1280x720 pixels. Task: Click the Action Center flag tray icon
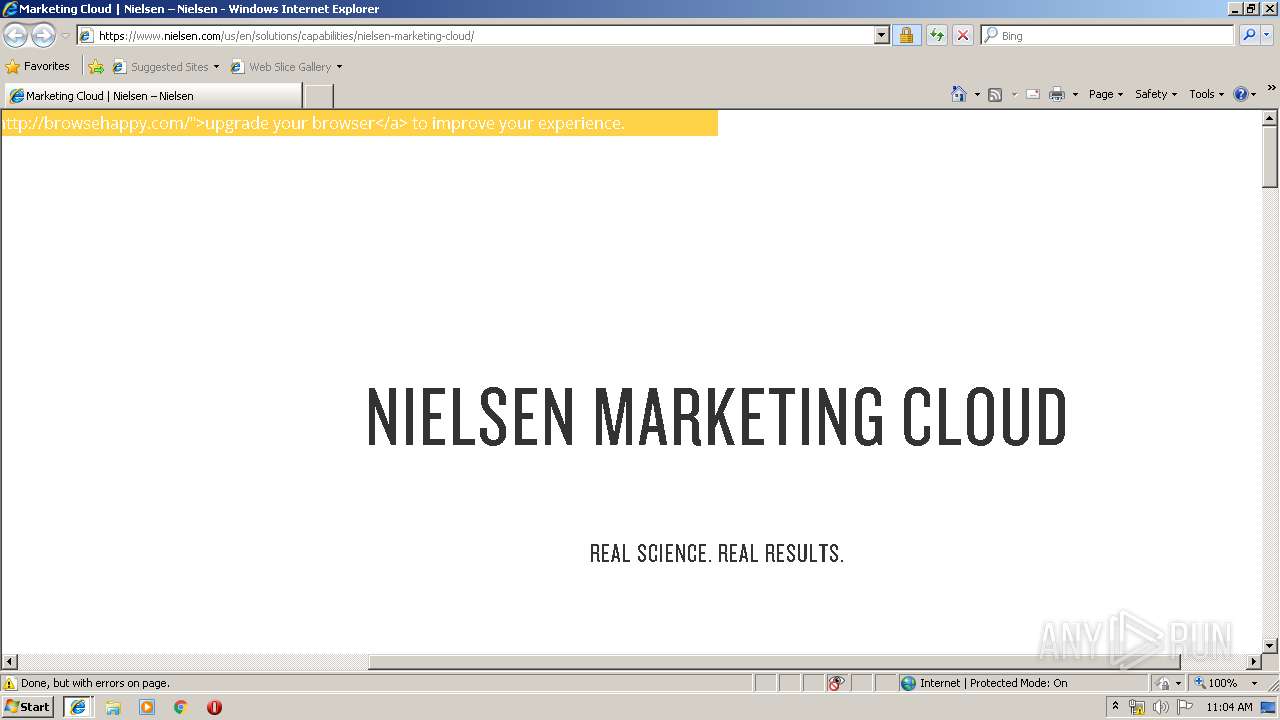coord(1184,707)
